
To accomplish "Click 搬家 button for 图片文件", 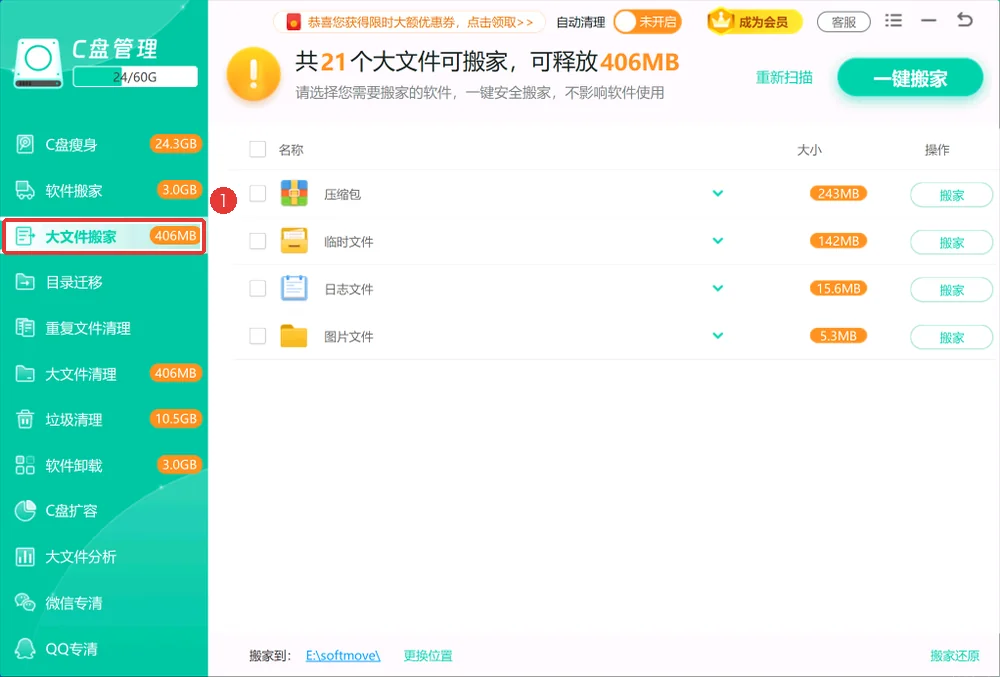I will (952, 337).
